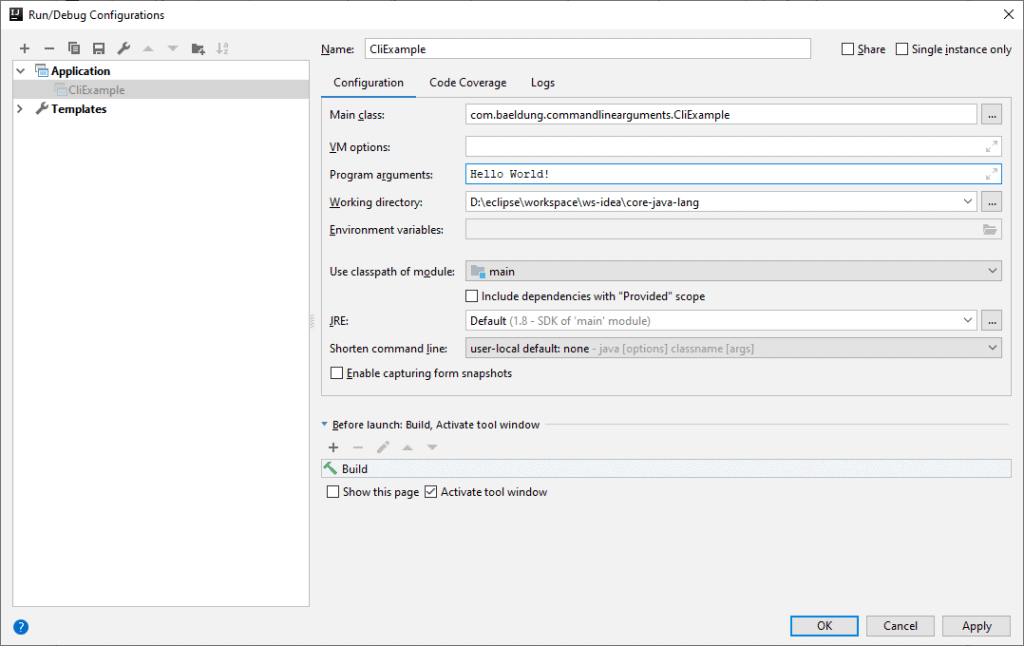Add new configuration with plus icon
This screenshot has width=1024, height=646.
(x=25, y=48)
